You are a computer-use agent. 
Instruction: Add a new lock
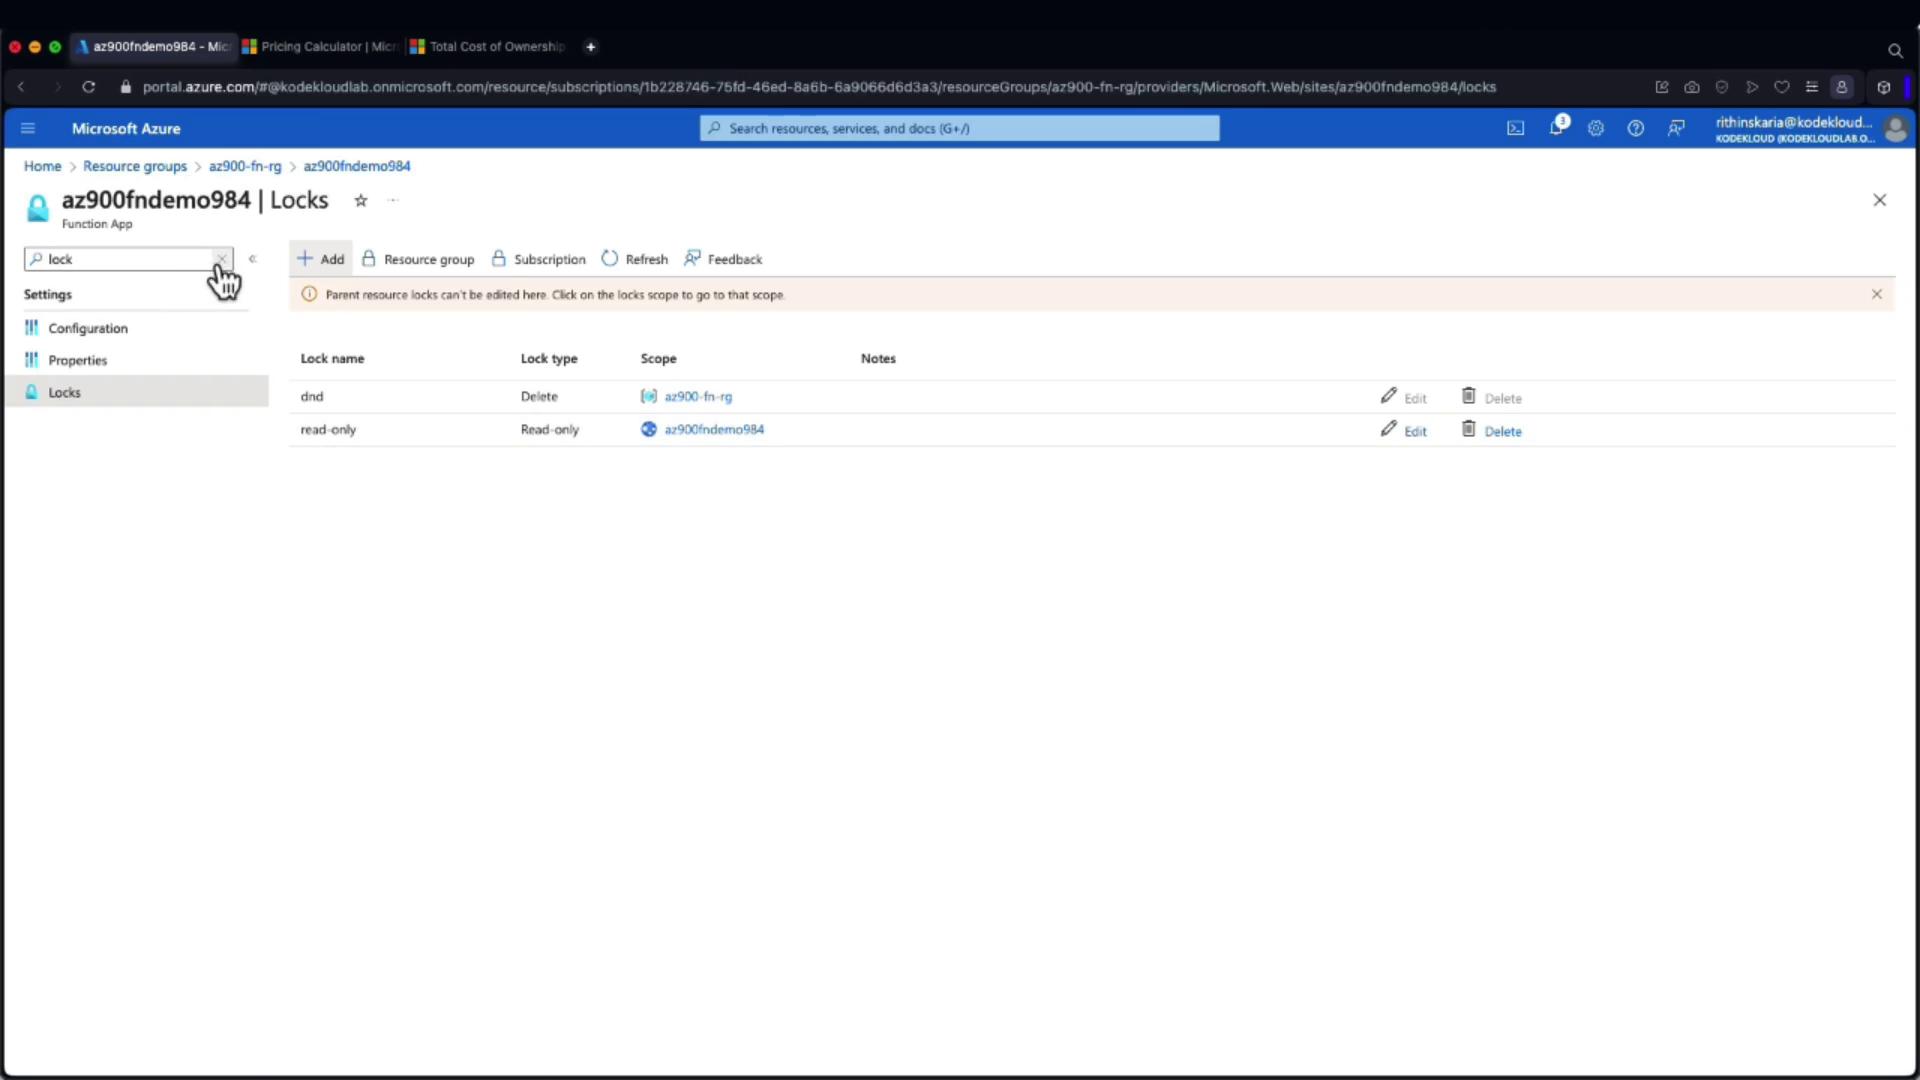(321, 259)
